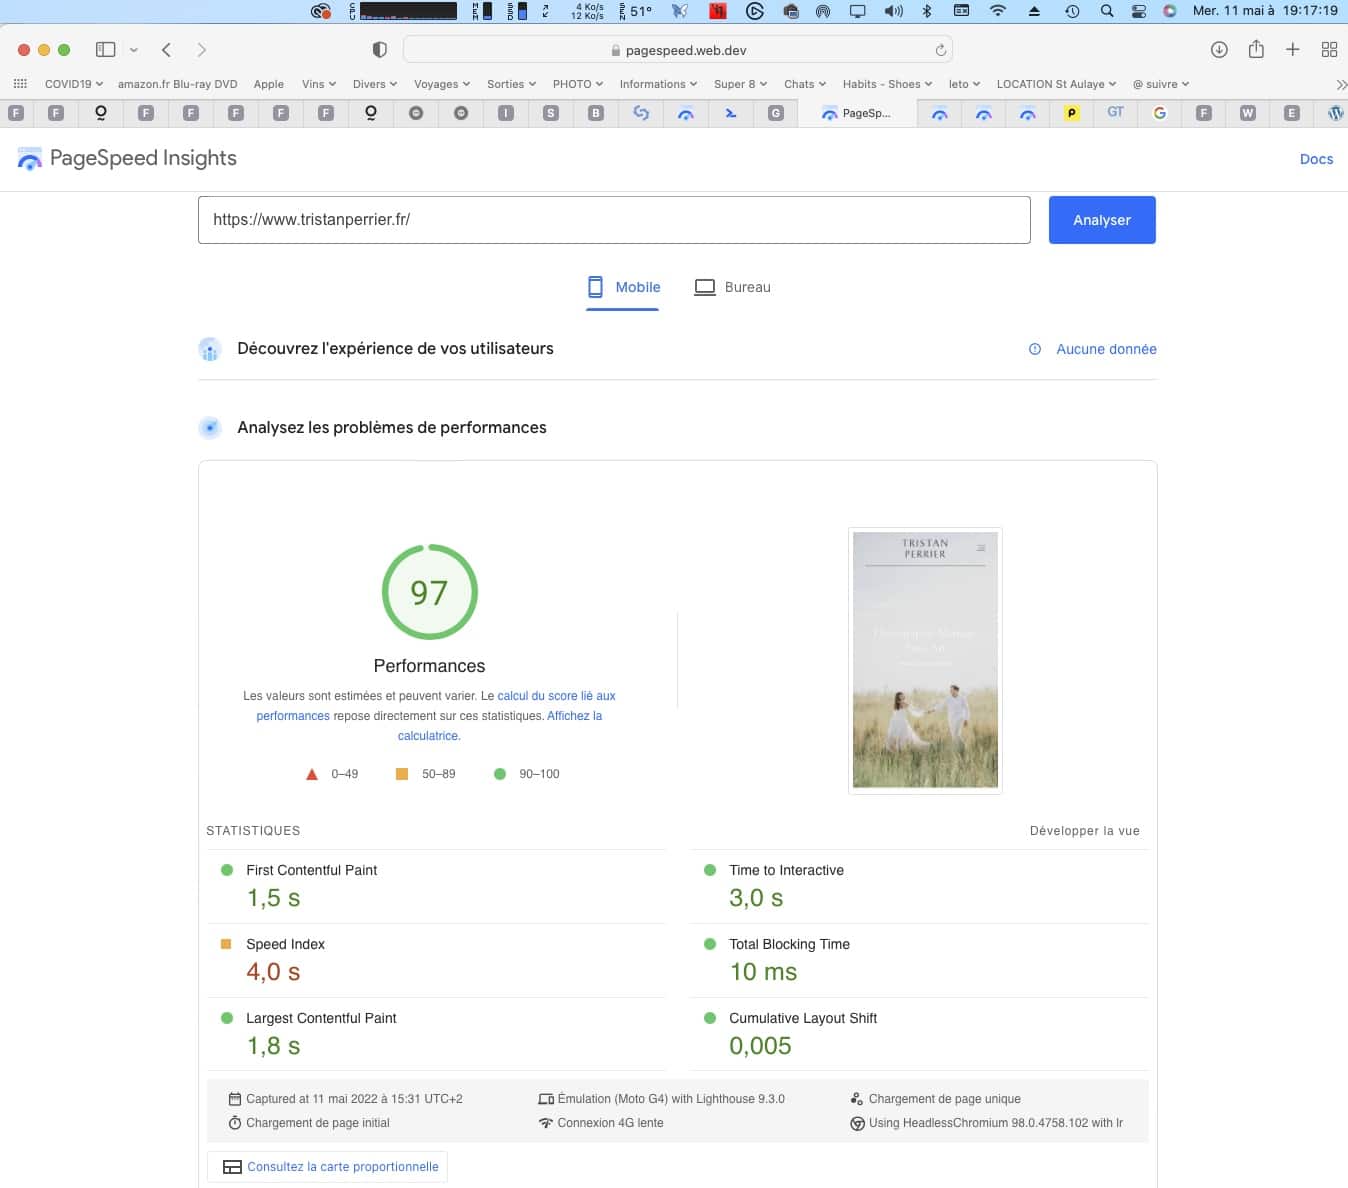Click the Total Blocking Time label
Viewport: 1348px width, 1188px height.
click(x=789, y=944)
